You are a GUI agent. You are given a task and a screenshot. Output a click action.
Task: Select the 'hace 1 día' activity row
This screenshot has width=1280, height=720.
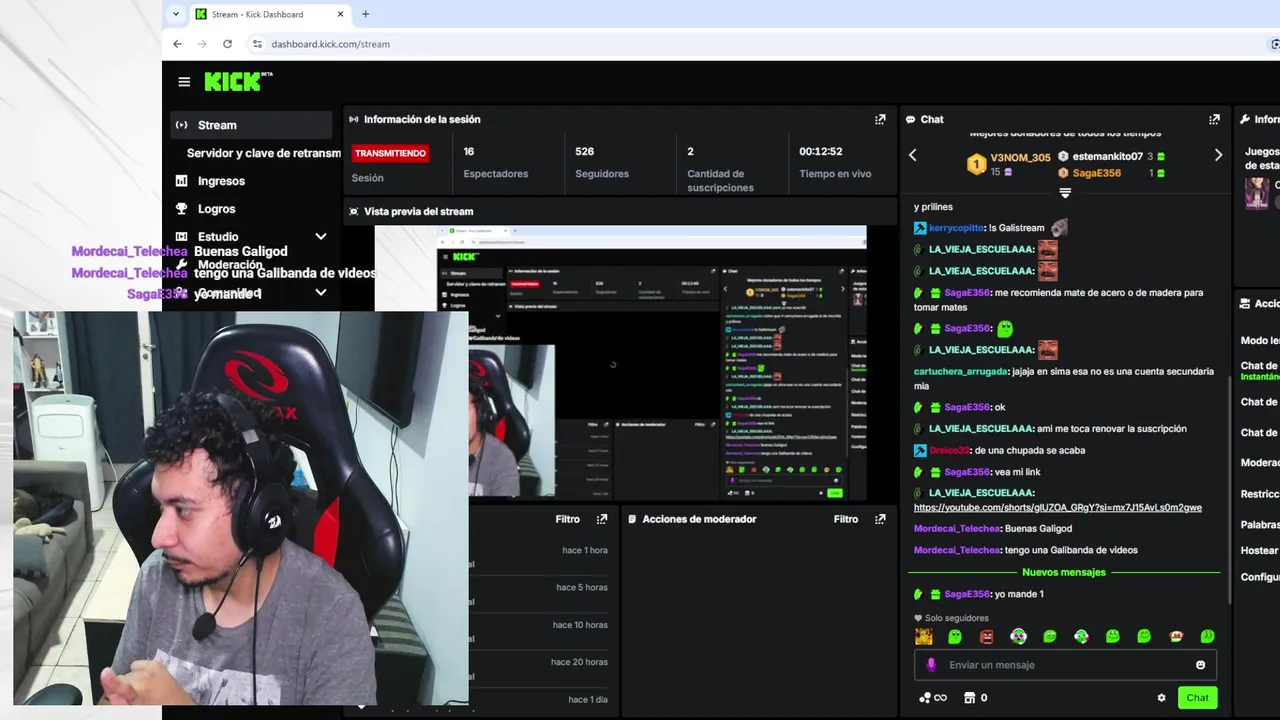540,699
